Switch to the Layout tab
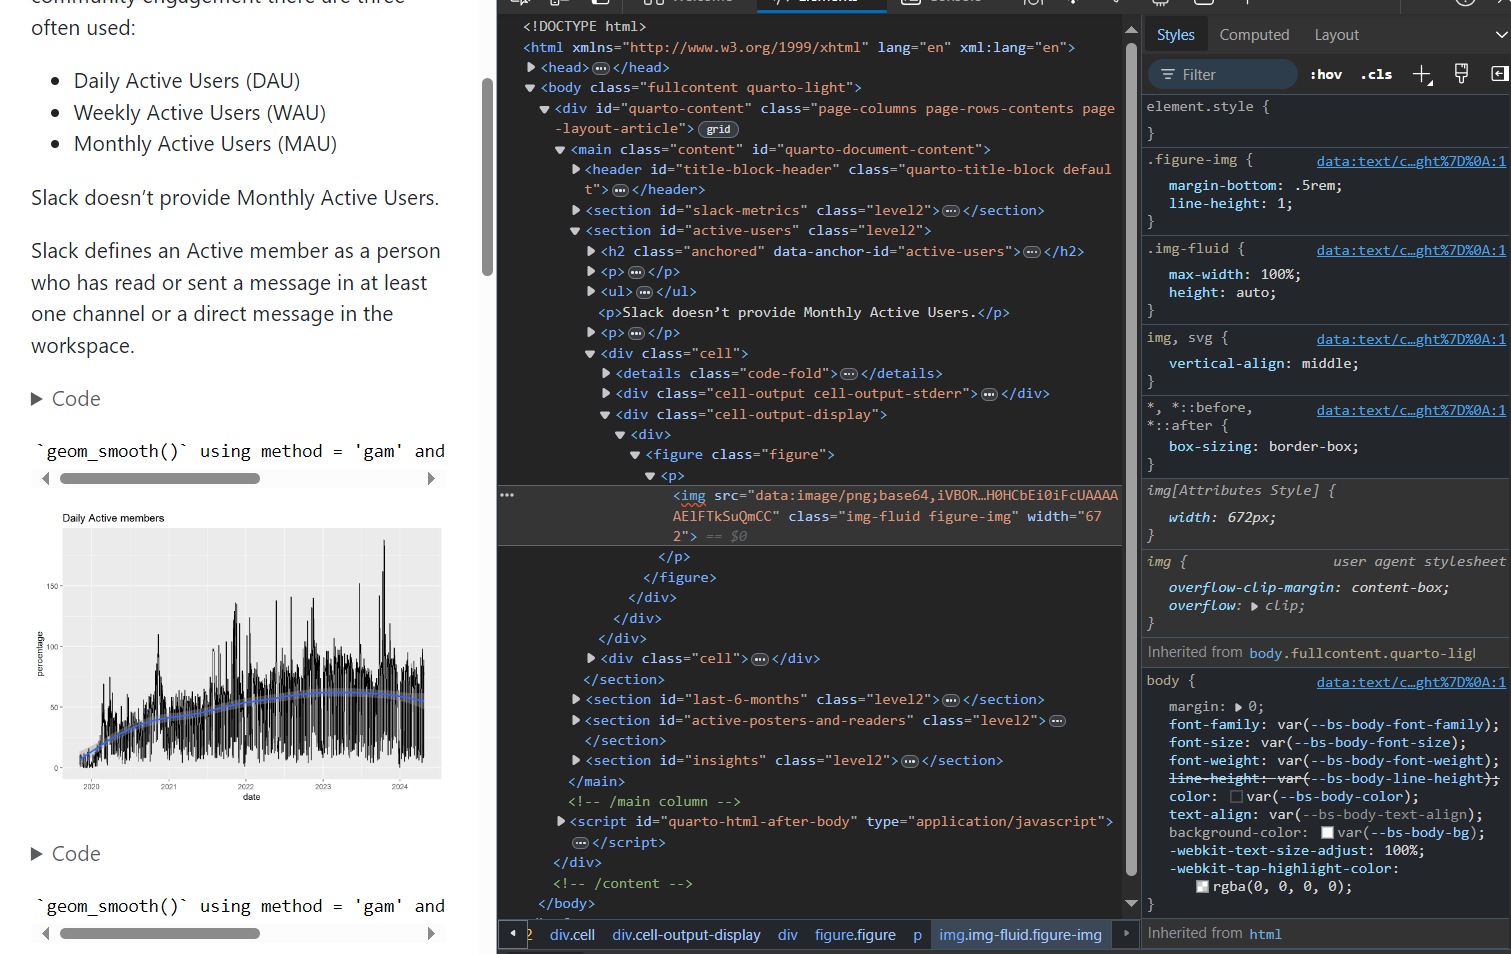 tap(1336, 35)
